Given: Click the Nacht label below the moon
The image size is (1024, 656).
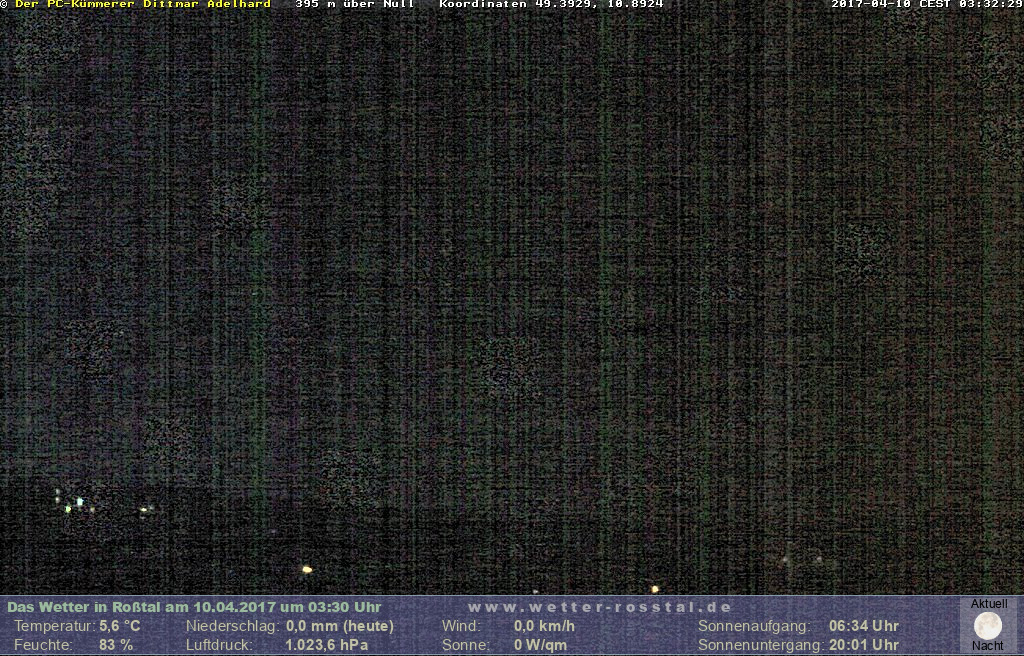Looking at the screenshot, I should click(x=987, y=646).
